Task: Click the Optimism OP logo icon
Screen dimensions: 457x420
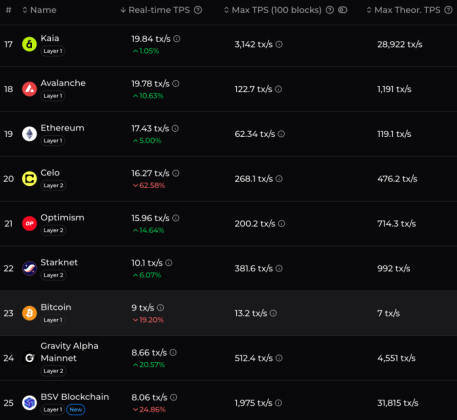Action: tap(29, 223)
